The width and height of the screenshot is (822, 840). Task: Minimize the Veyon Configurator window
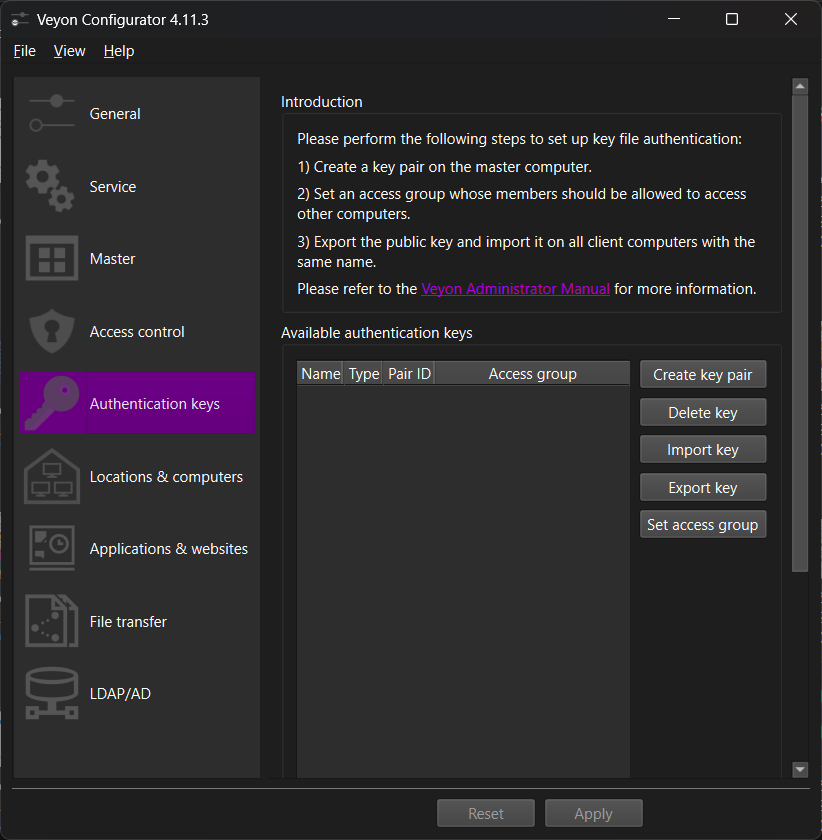(674, 19)
